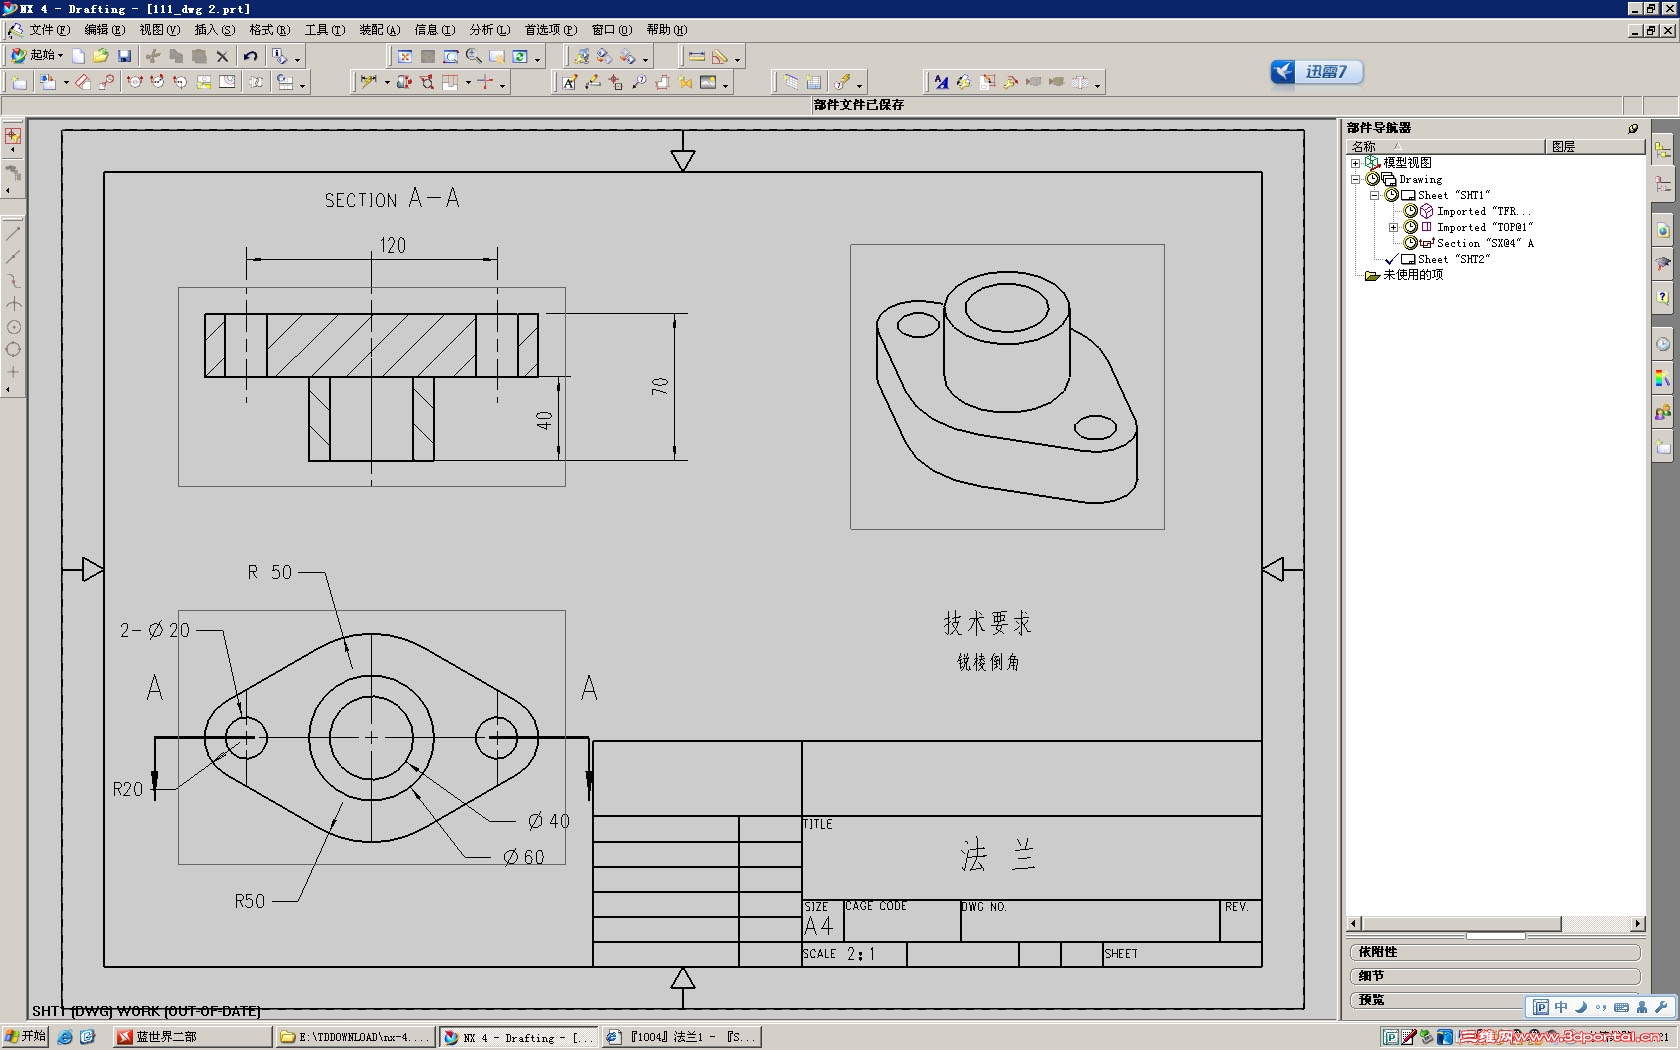Image resolution: width=1680 pixels, height=1050 pixels.
Task: Click the insert image icon
Action: (709, 82)
